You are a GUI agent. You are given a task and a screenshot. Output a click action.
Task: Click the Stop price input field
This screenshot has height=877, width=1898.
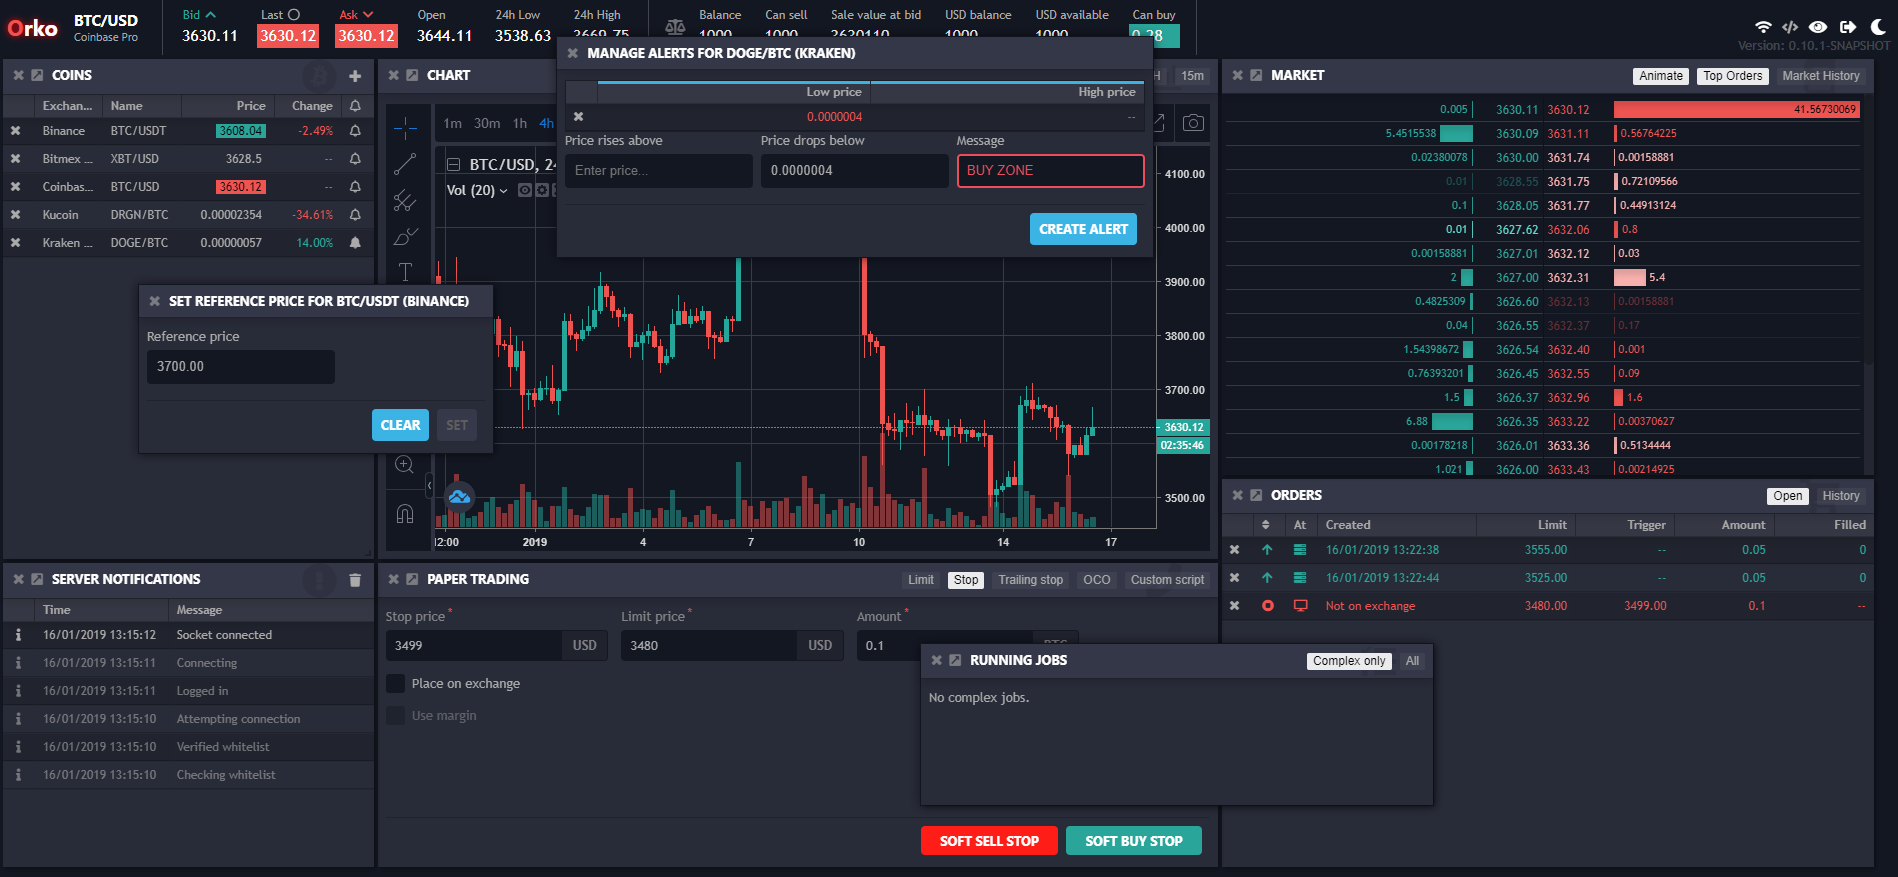click(x=474, y=646)
